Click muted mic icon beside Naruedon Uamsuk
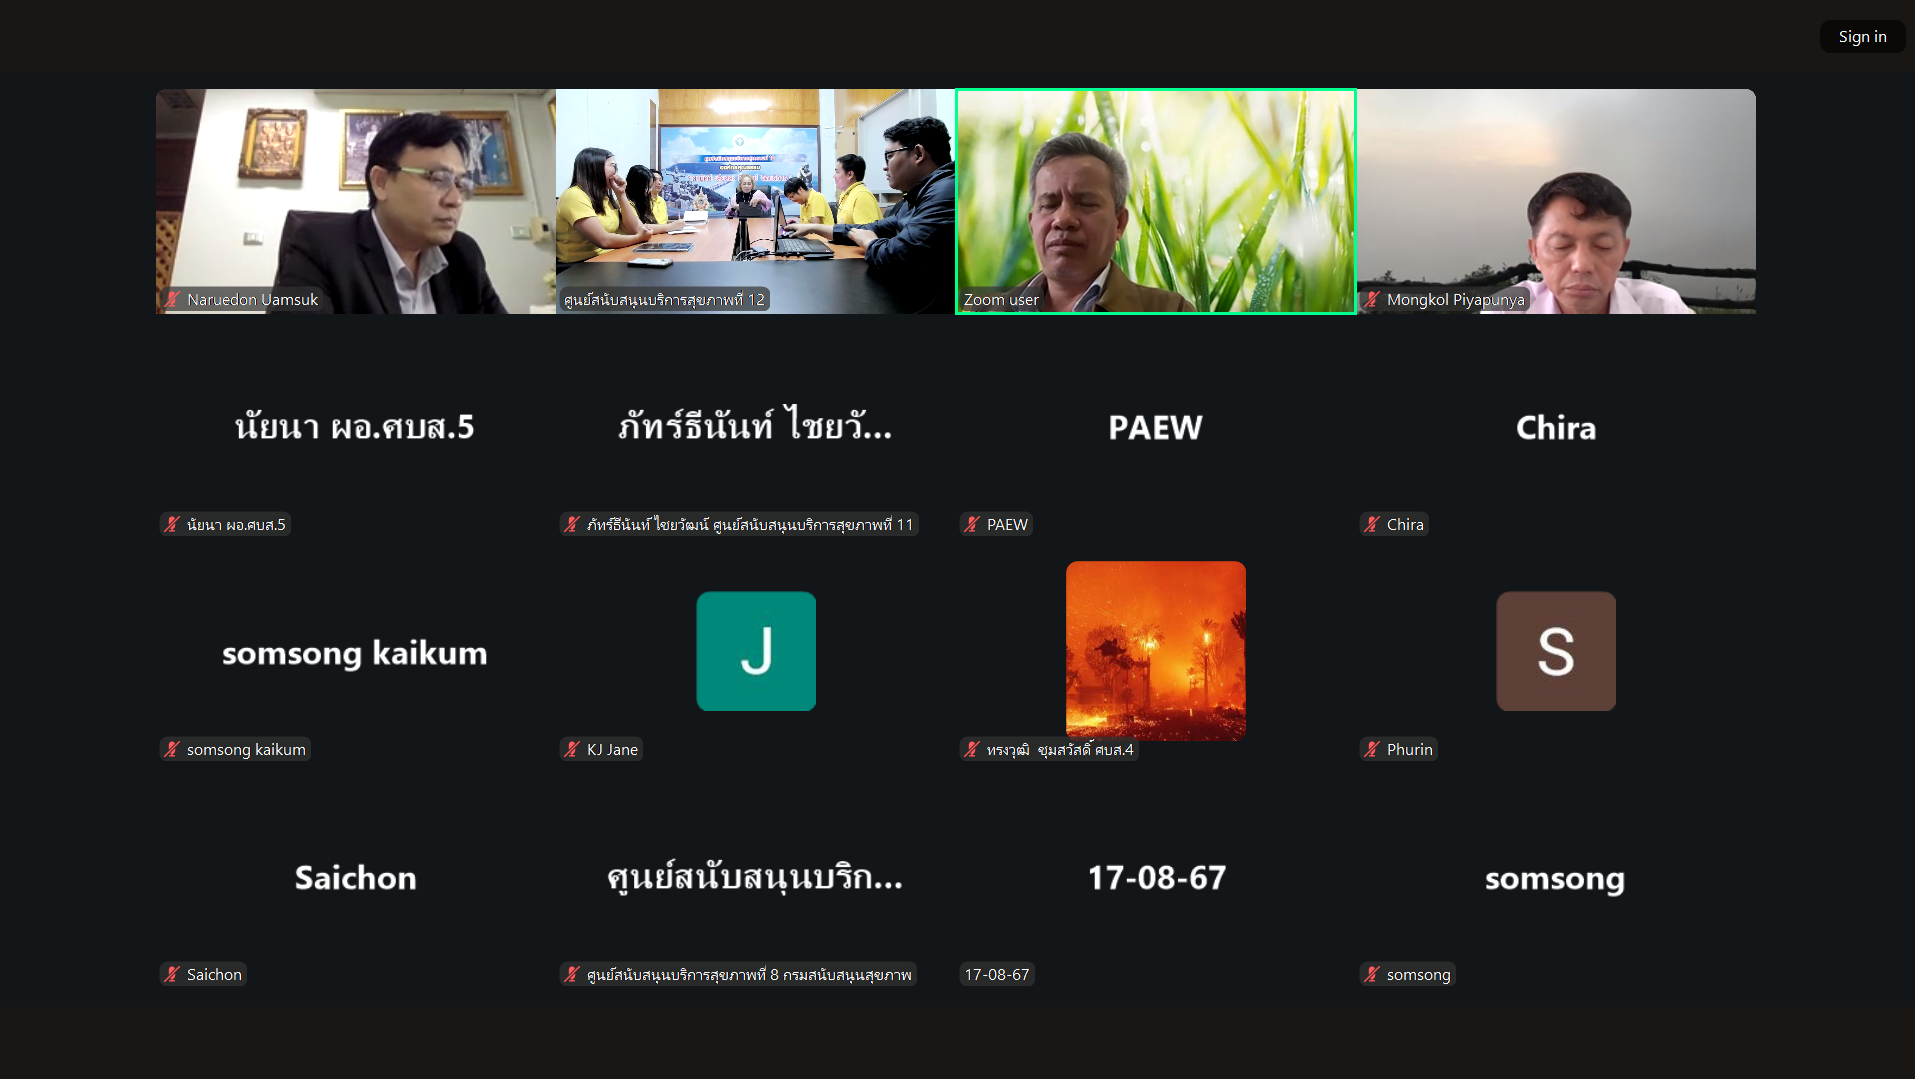Screen dimensions: 1915x1079 (172, 299)
